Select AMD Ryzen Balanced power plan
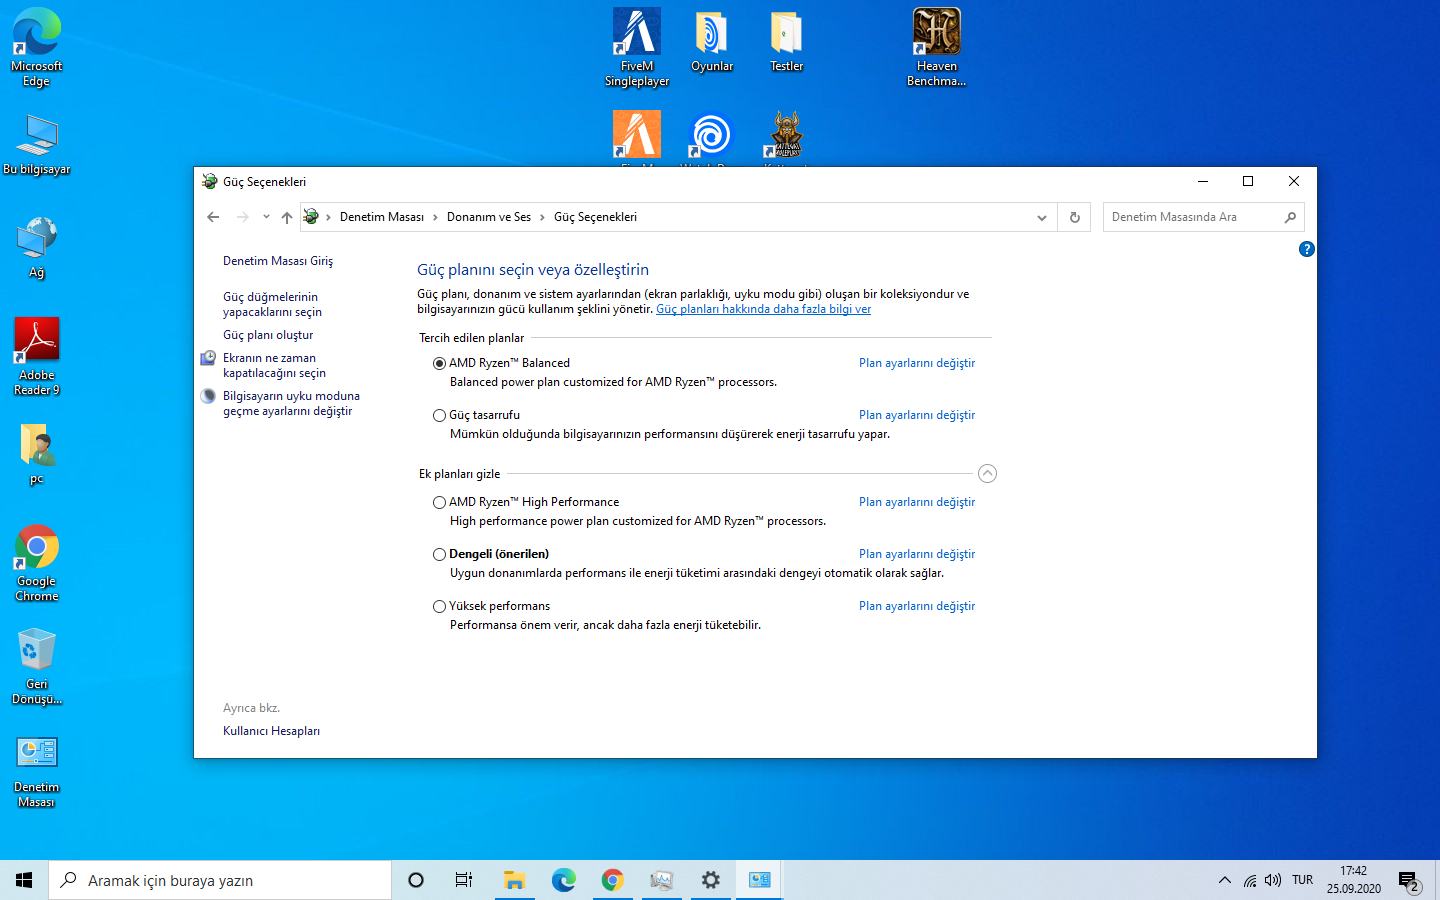Viewport: 1440px width, 900px height. (x=439, y=363)
